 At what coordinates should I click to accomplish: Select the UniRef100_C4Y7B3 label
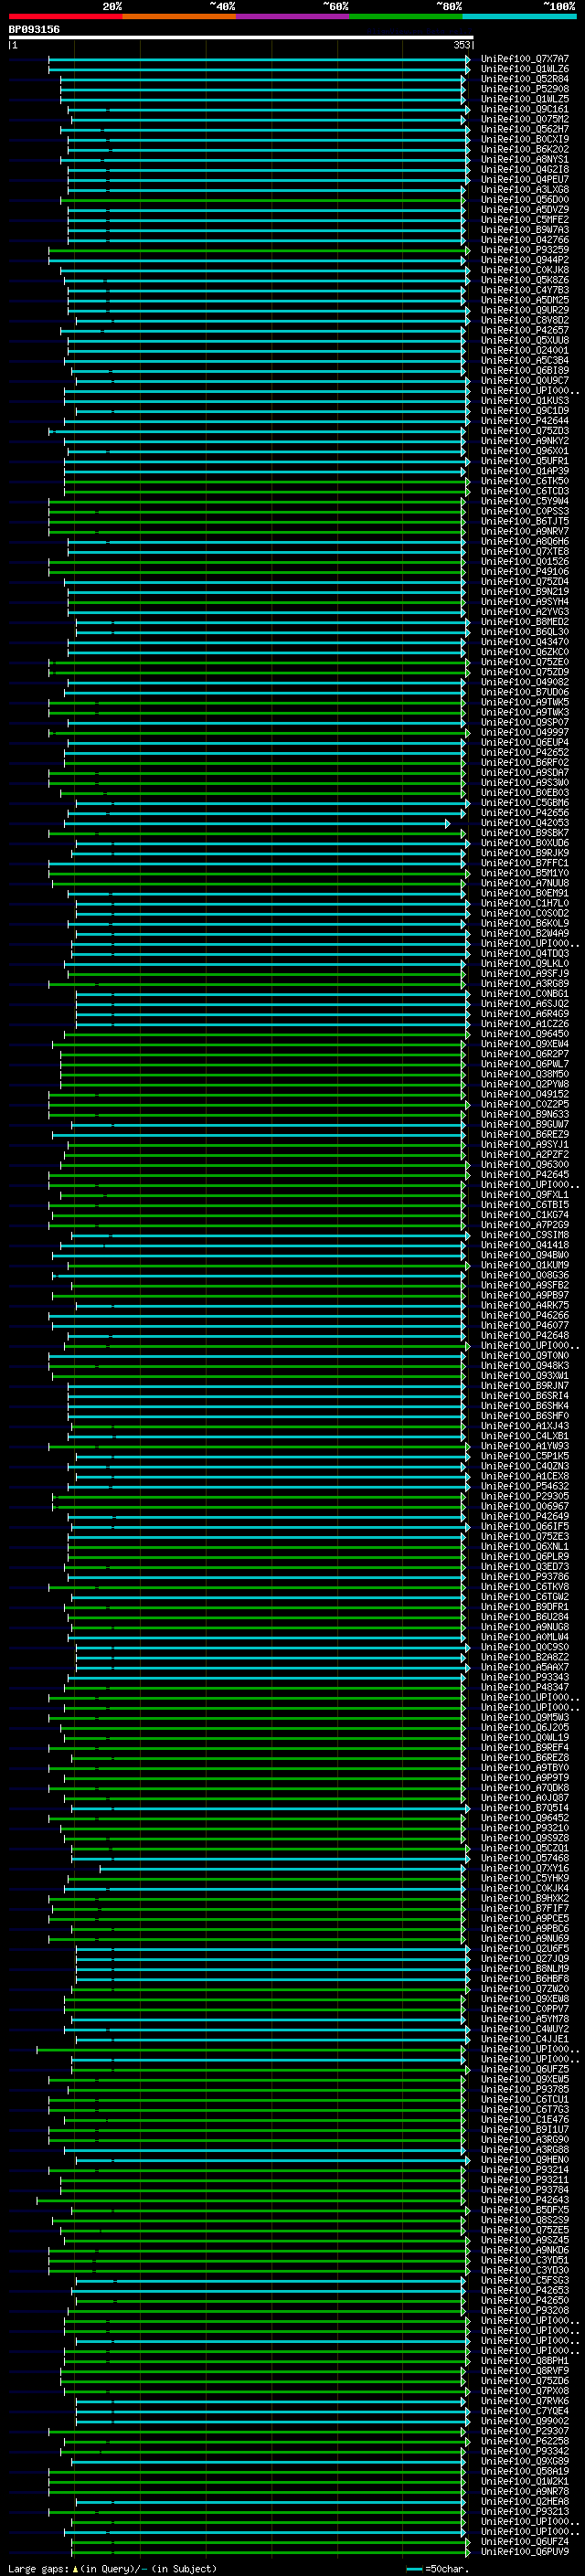coord(524,290)
